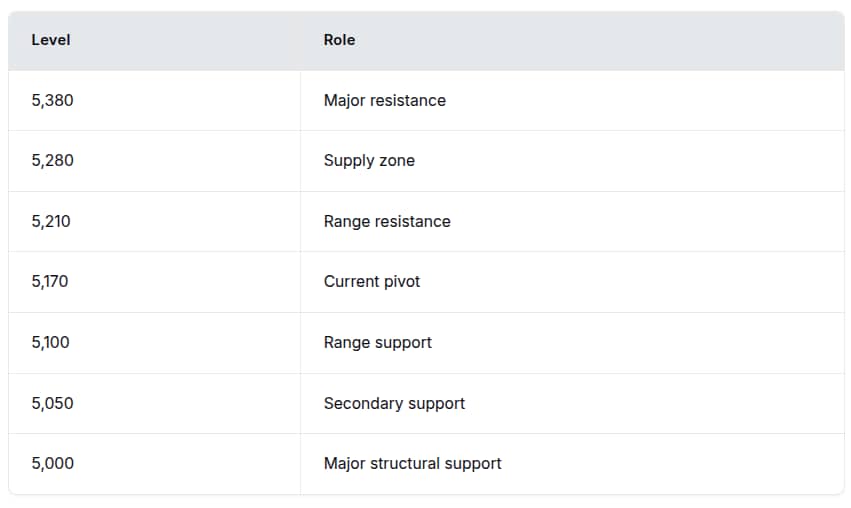851x508 pixels.
Task: Click the Level column header
Action: tap(51, 40)
